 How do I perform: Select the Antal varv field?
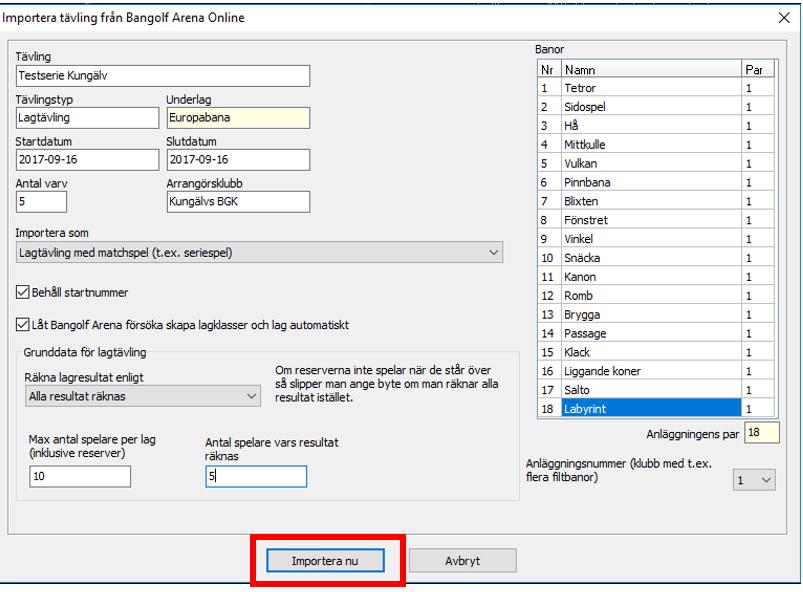(41, 202)
